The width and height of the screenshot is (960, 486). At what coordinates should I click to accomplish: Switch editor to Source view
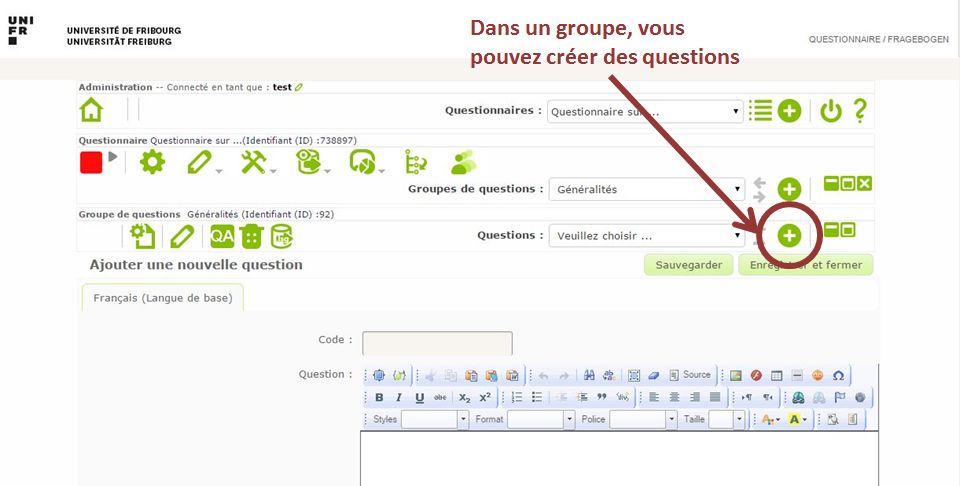pos(690,376)
